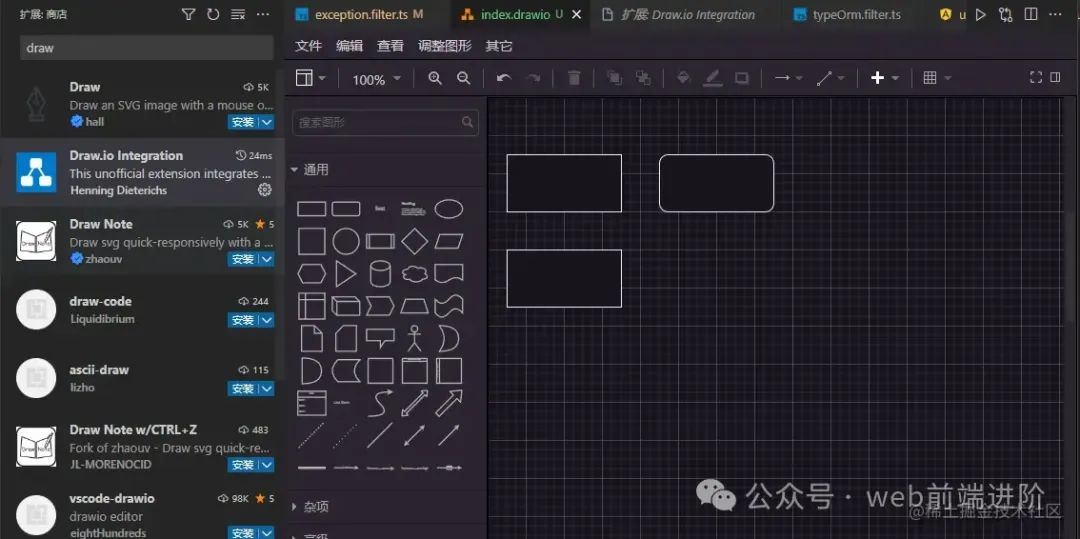1080x539 pixels.
Task: Click the To Back arrange icon
Action: tap(643, 78)
